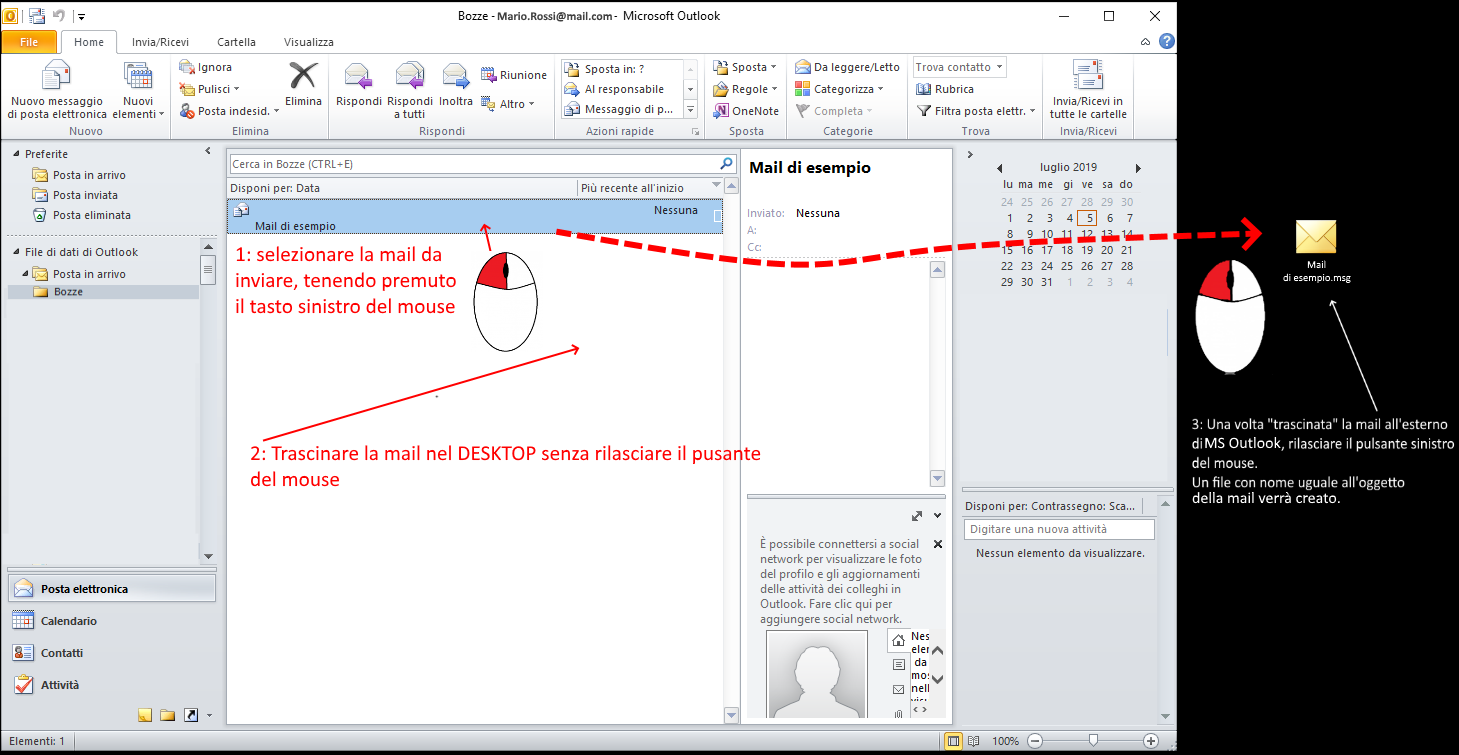
Task: Toggle Da leggere/Letto status
Action: (x=848, y=67)
